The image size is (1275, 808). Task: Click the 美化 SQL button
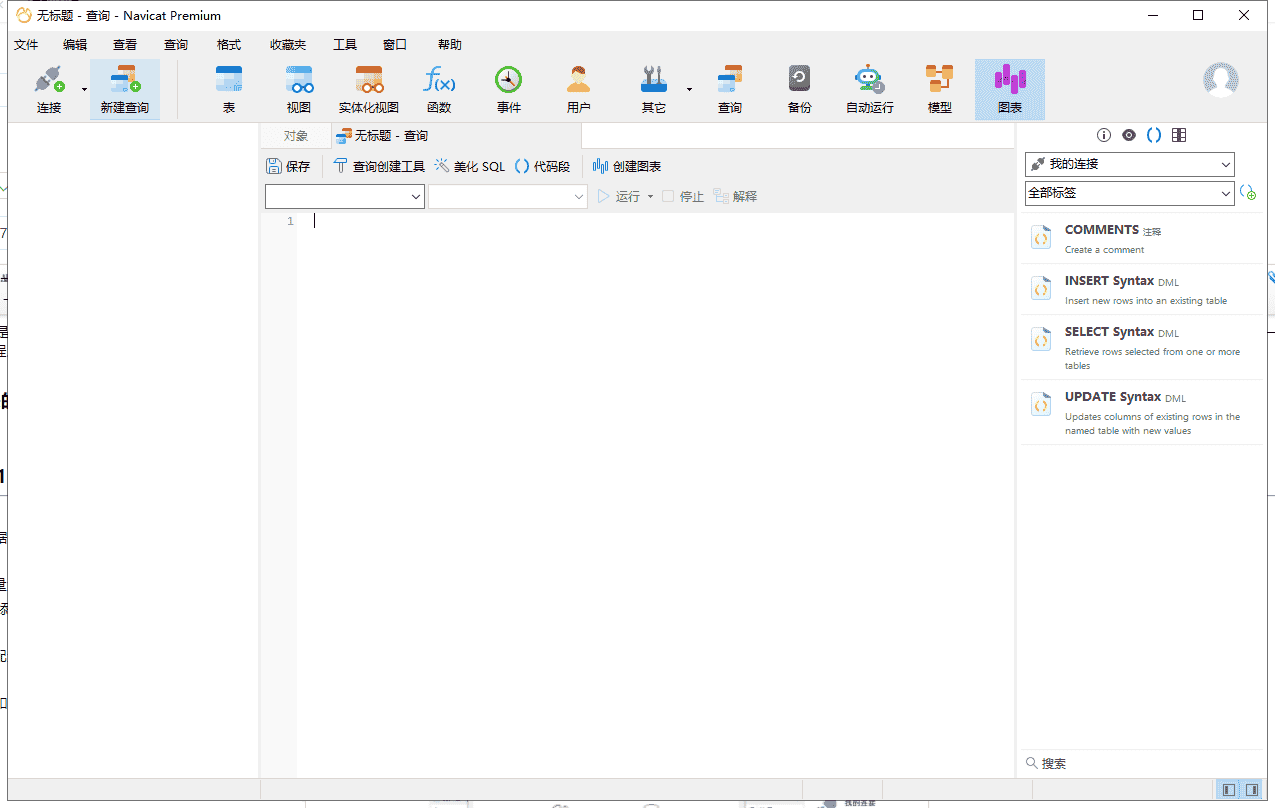click(470, 167)
